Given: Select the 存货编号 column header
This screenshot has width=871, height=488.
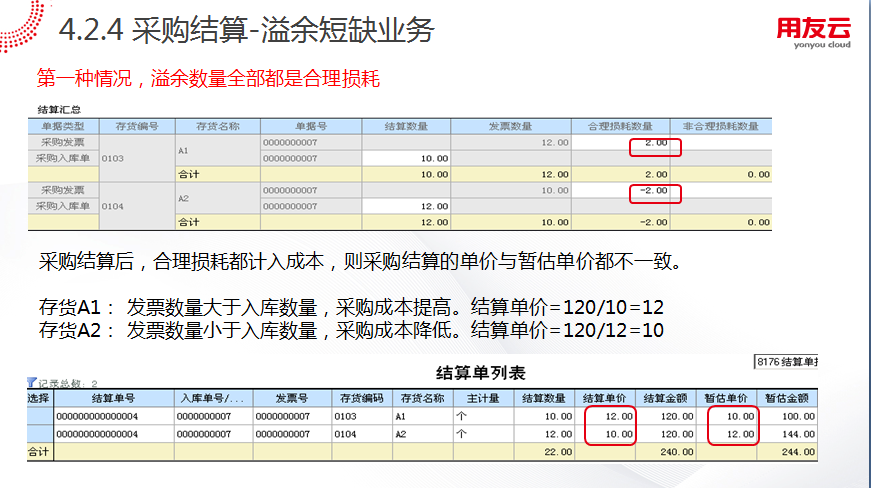Looking at the screenshot, I should [137, 126].
